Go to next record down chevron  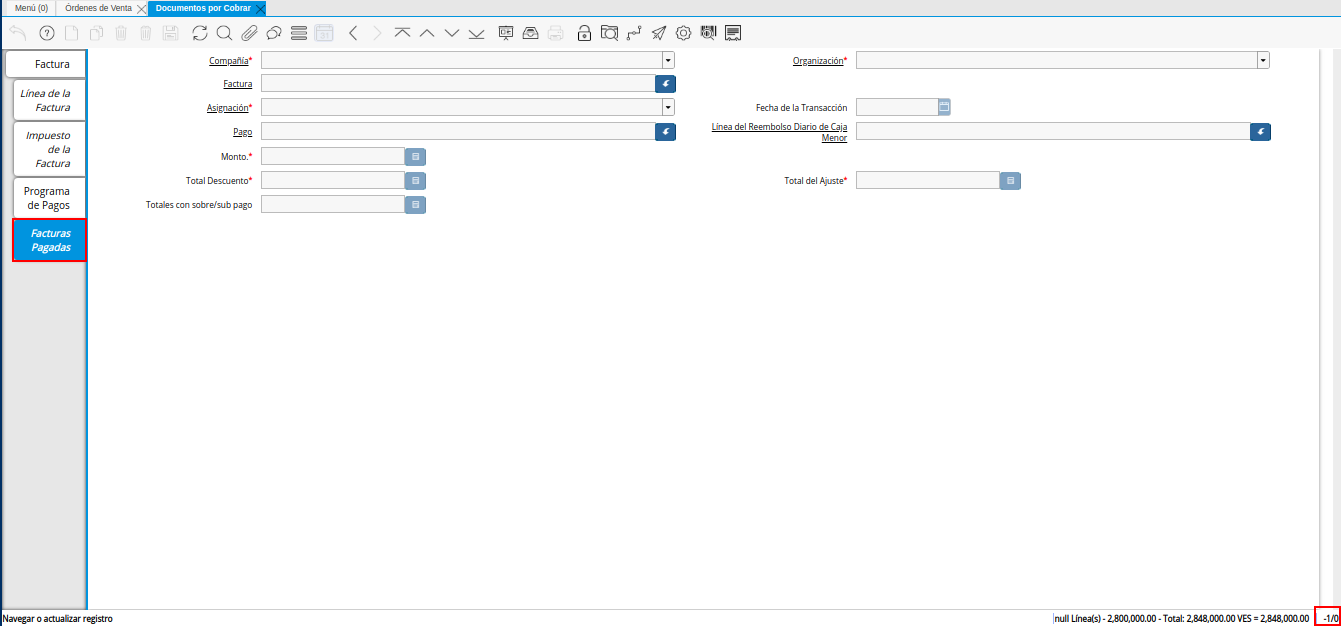click(451, 33)
